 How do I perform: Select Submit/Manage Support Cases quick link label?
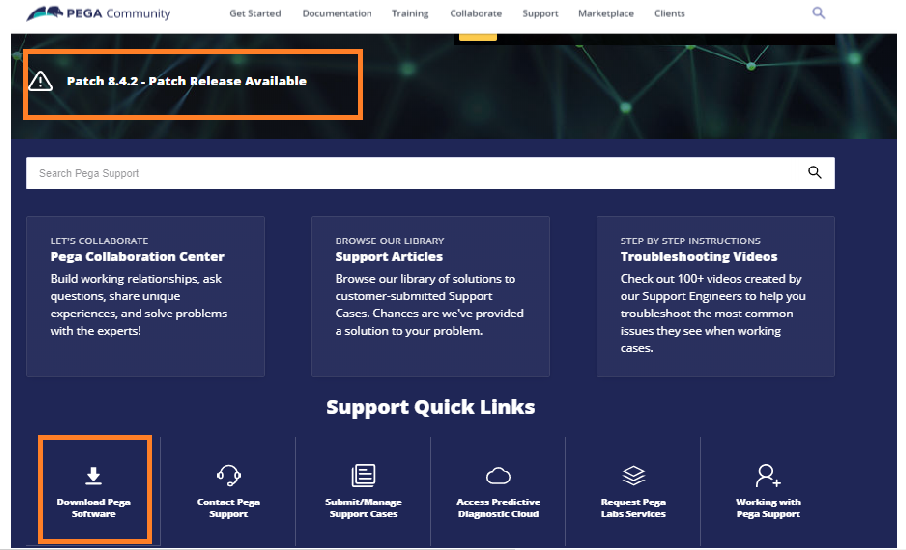coord(363,508)
